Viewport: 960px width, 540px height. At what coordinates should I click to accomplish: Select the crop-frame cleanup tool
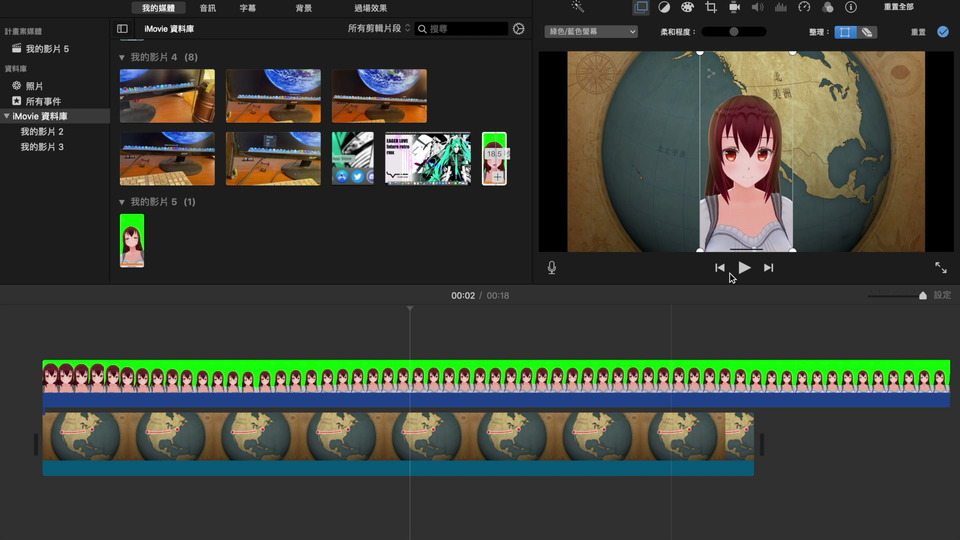pos(845,32)
